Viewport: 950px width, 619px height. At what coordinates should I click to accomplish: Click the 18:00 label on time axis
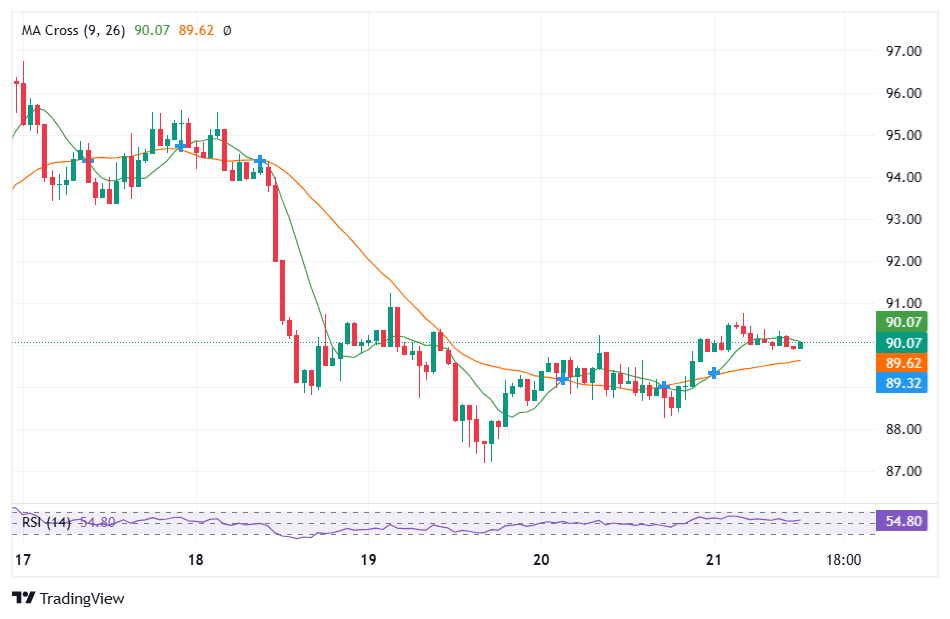coord(843,560)
